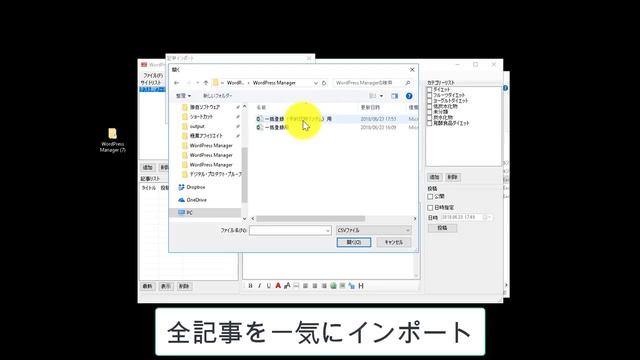Check 未分類 category

coord(429,112)
